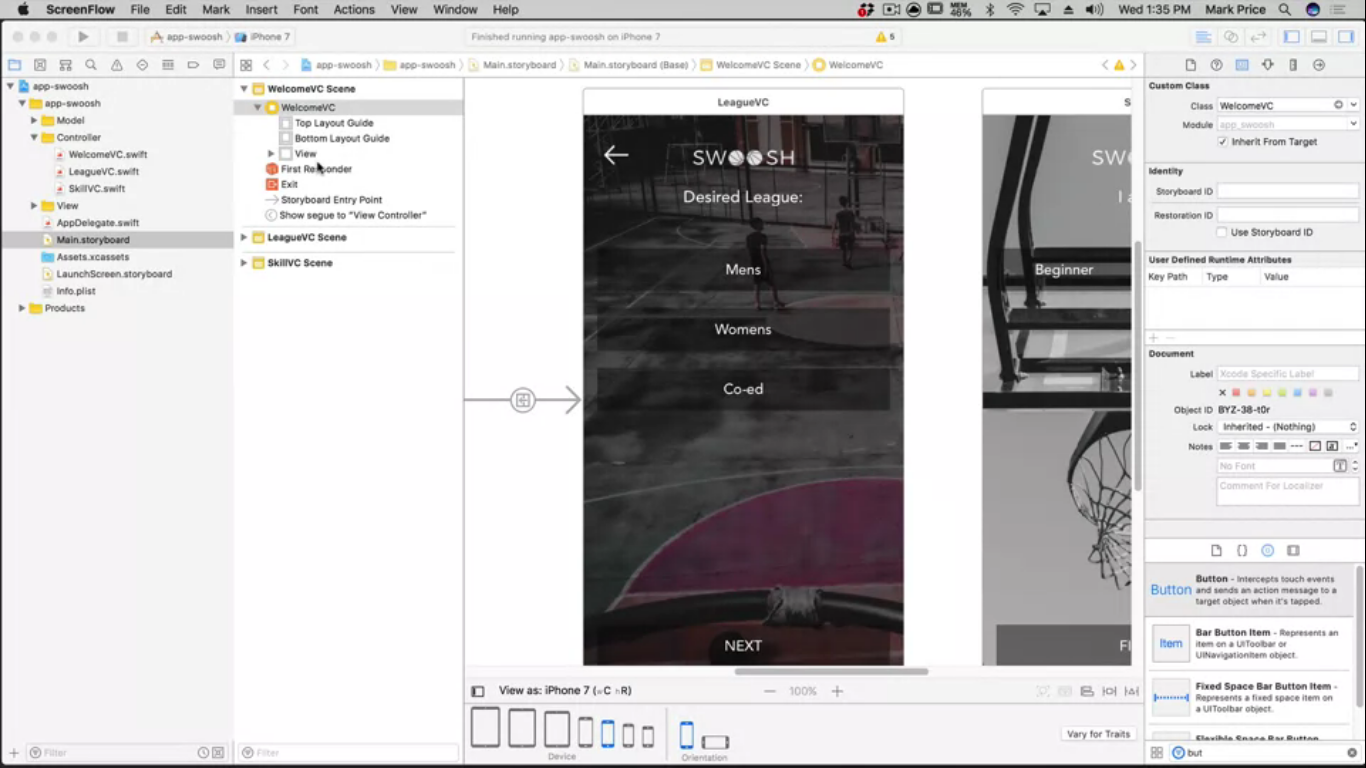Click the Womens button on canvas

pyautogui.click(x=743, y=329)
